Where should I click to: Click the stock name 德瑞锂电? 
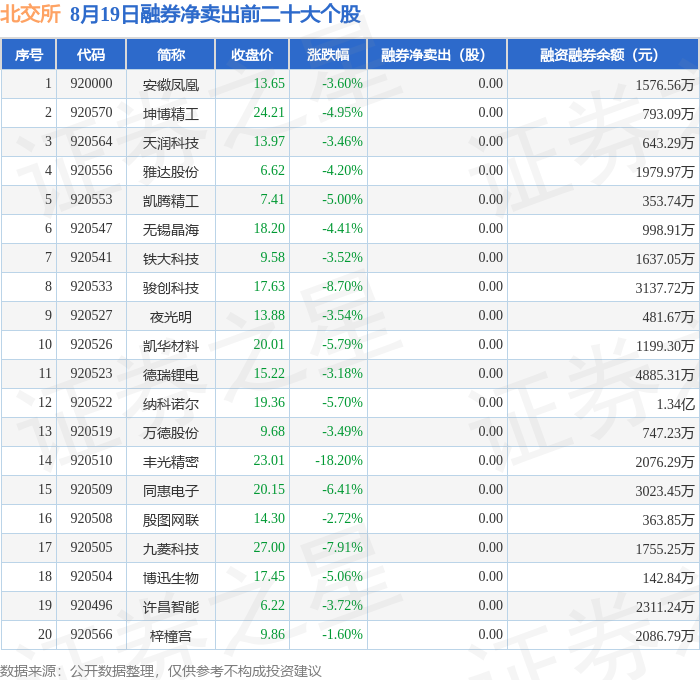pyautogui.click(x=171, y=375)
